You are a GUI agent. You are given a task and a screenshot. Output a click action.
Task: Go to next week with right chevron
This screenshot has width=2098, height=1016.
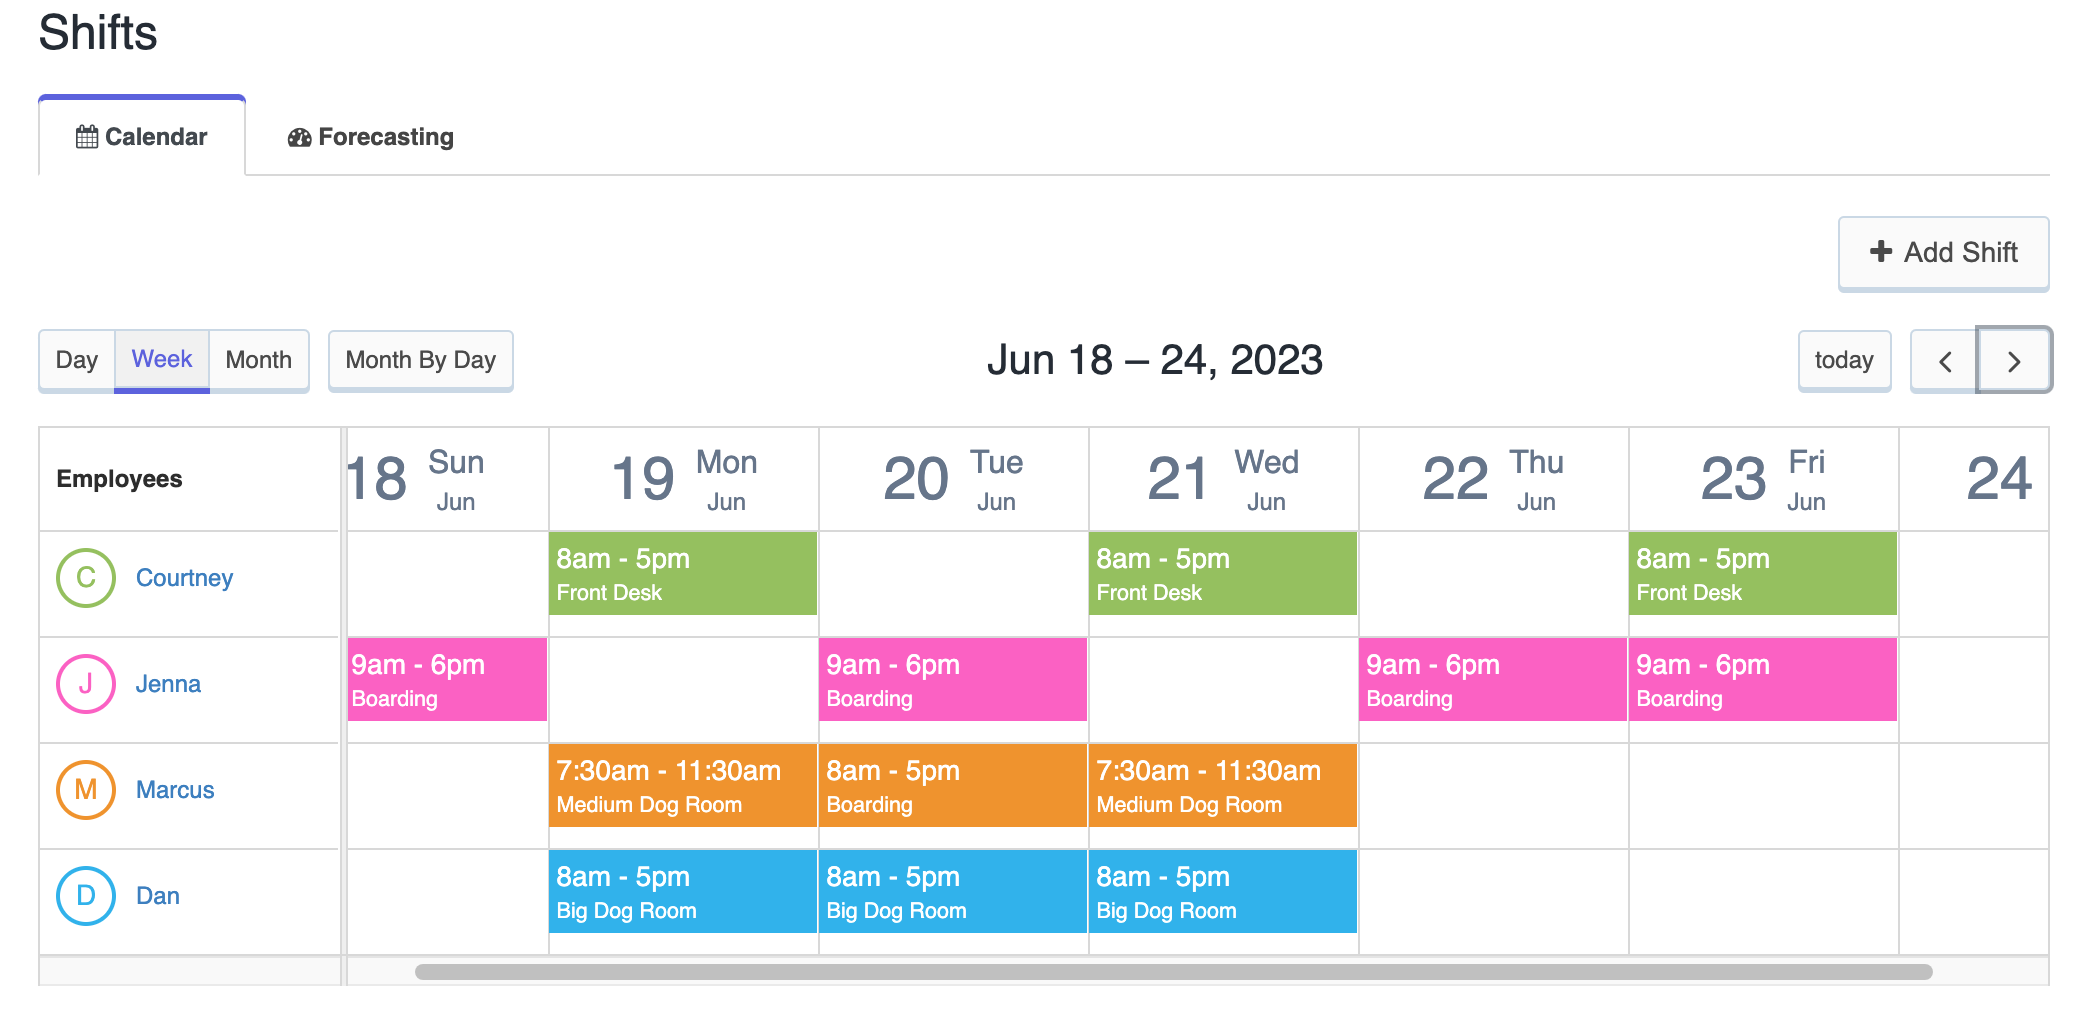point(2014,361)
